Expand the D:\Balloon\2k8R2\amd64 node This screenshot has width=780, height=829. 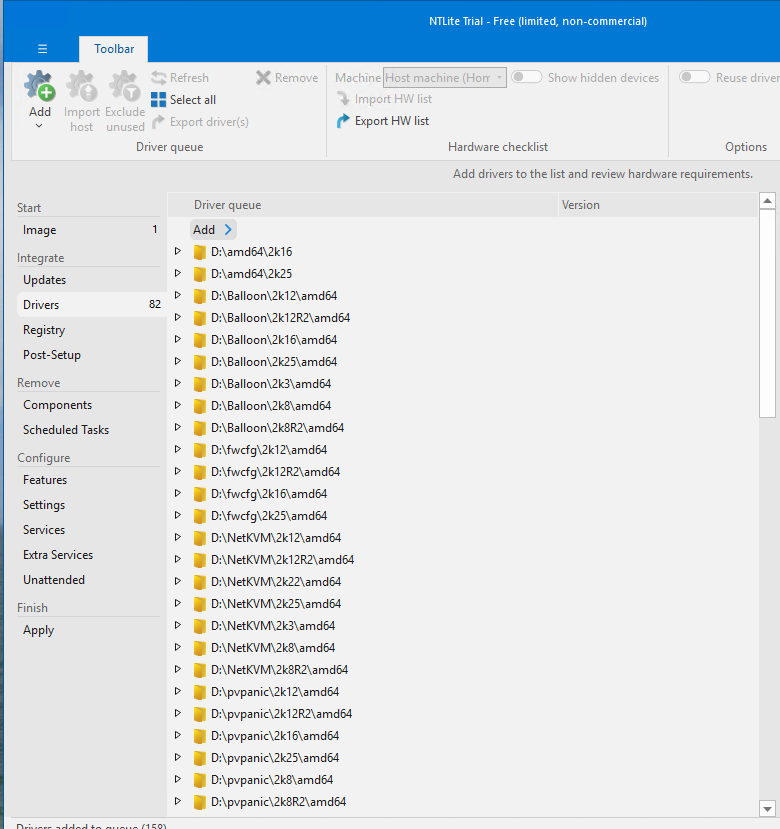pos(178,427)
